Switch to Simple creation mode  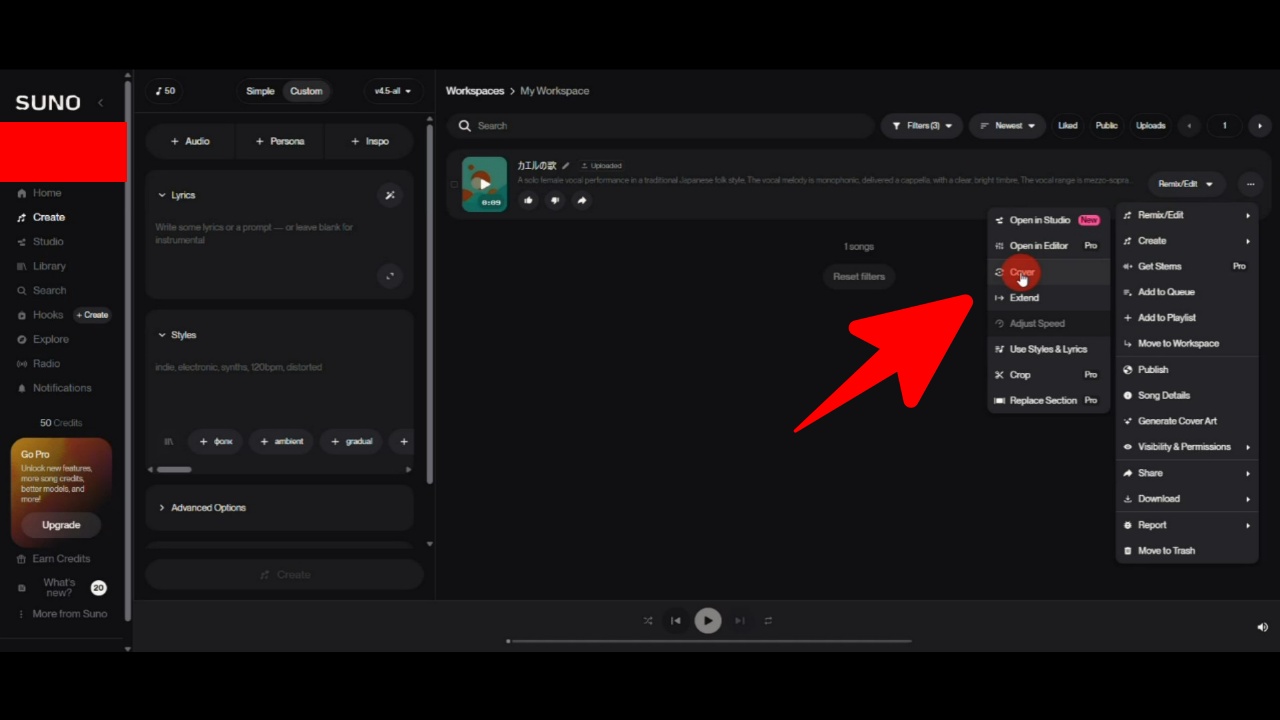(x=260, y=91)
